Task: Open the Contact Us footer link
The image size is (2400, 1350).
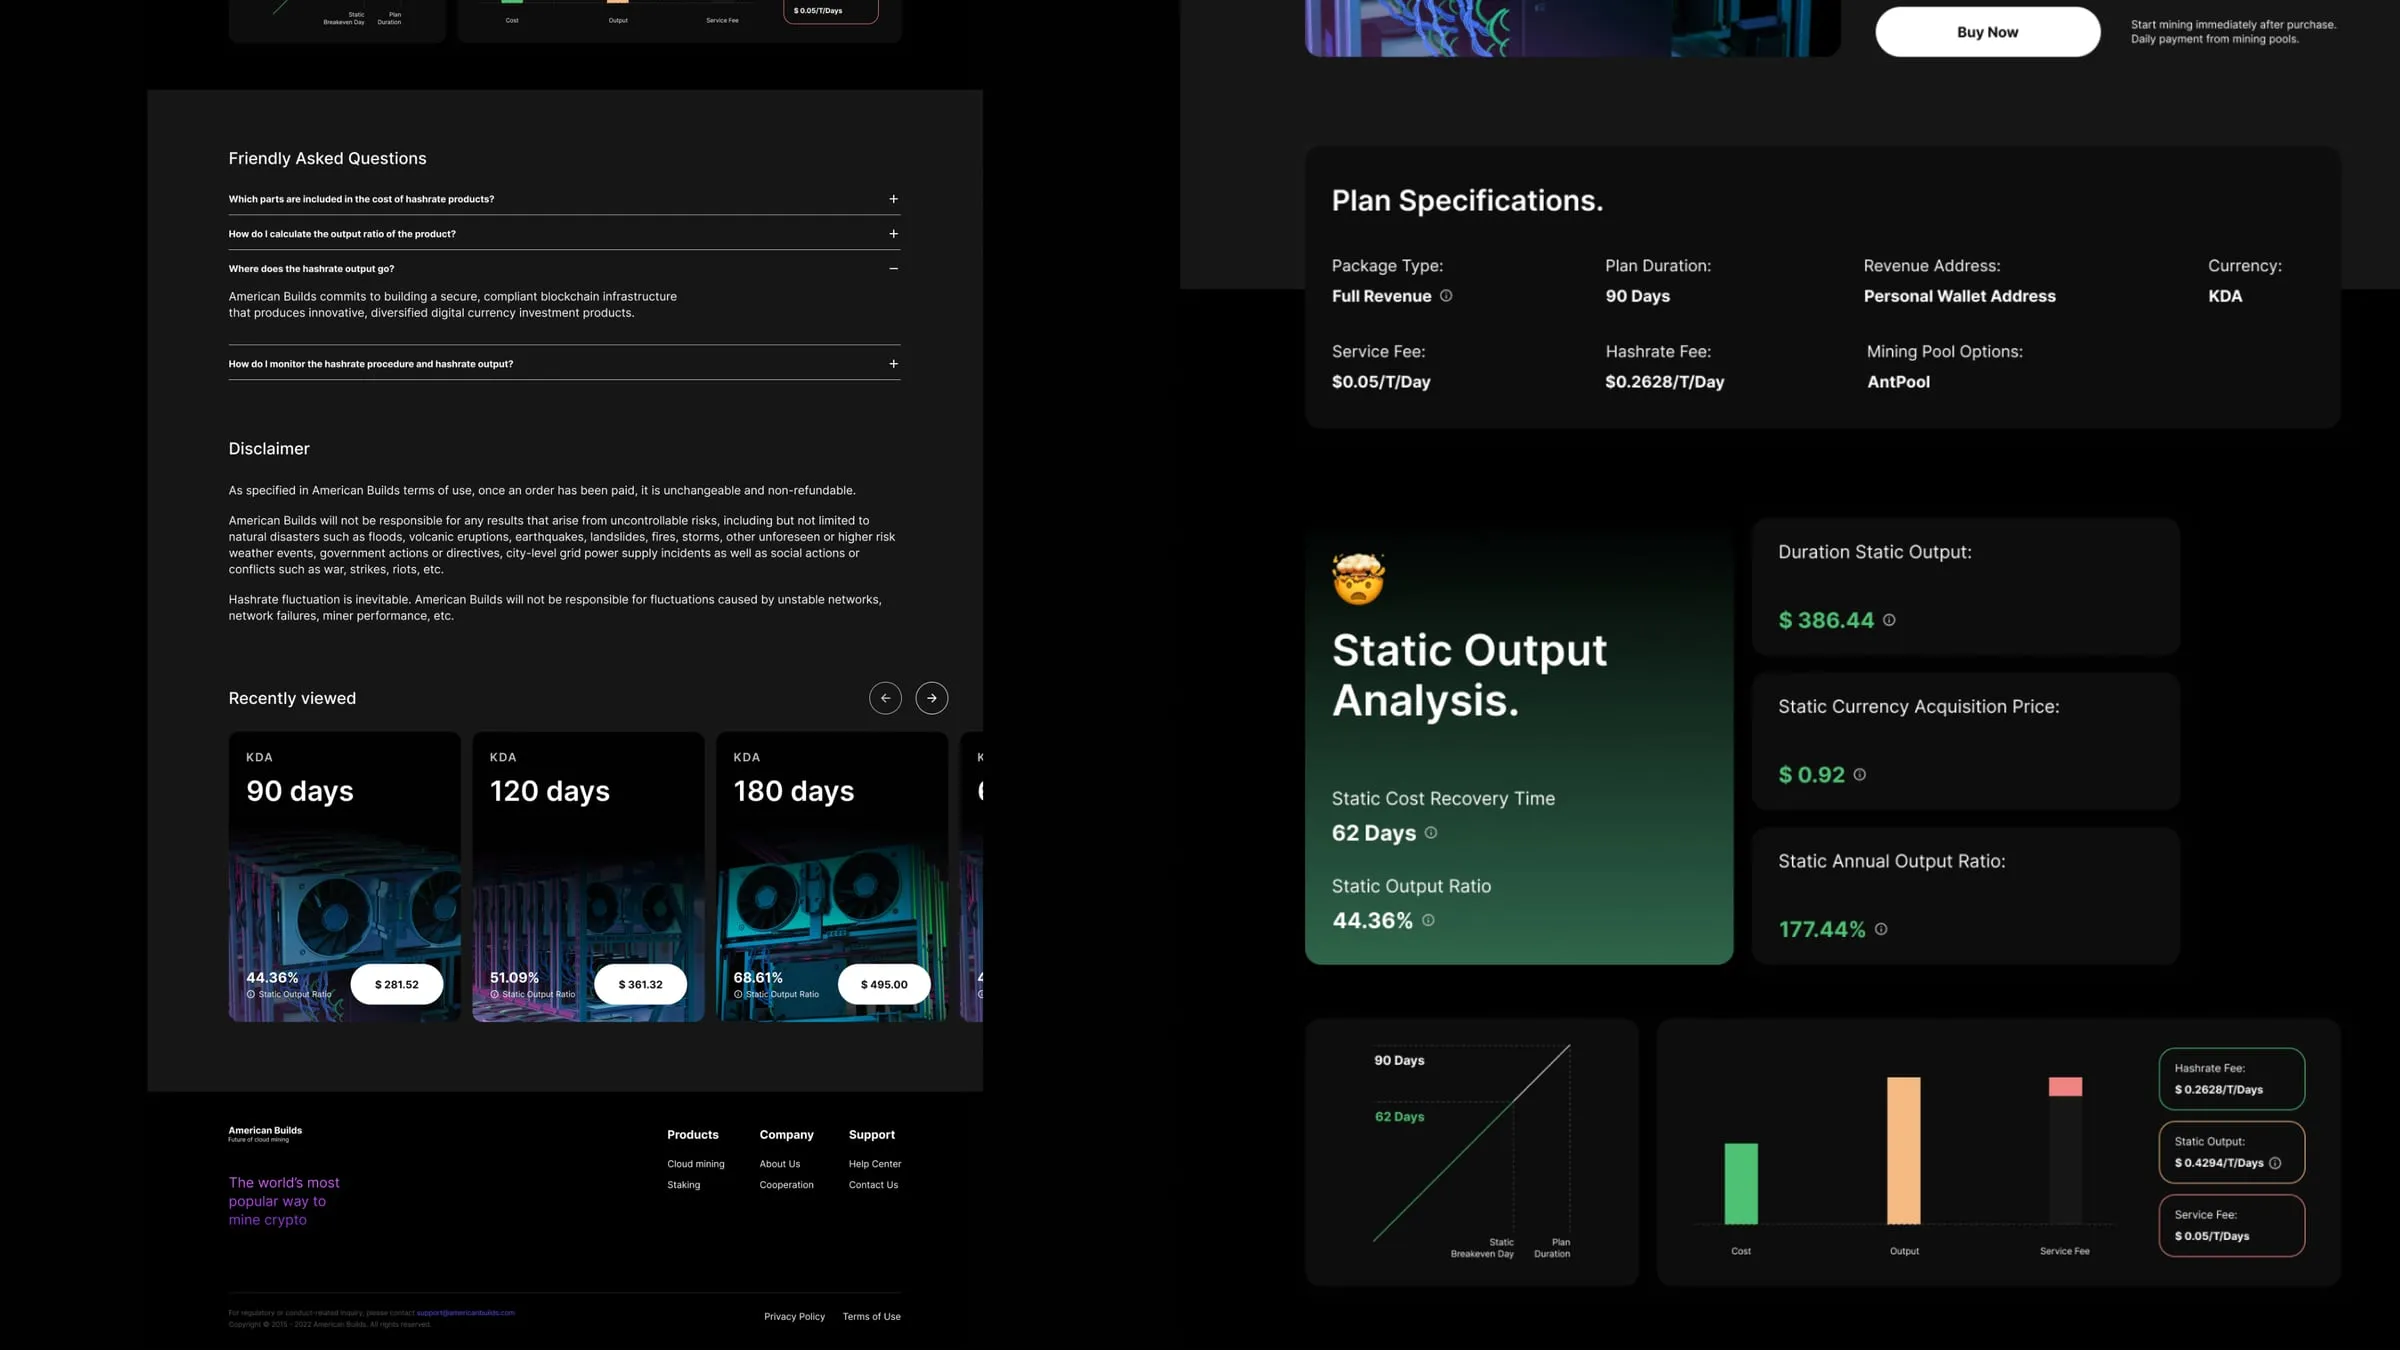Action: click(874, 1185)
